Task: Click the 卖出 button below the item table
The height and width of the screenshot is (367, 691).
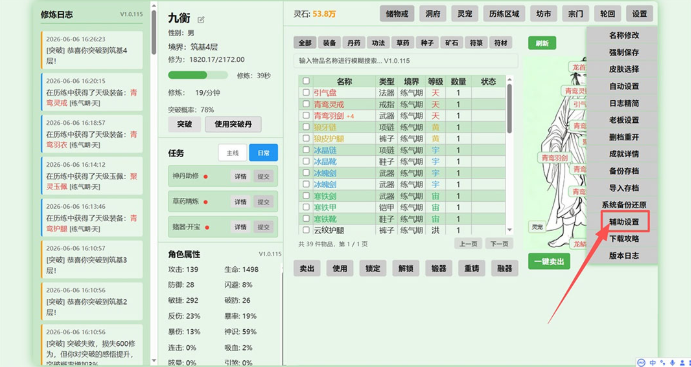Action: click(x=307, y=268)
